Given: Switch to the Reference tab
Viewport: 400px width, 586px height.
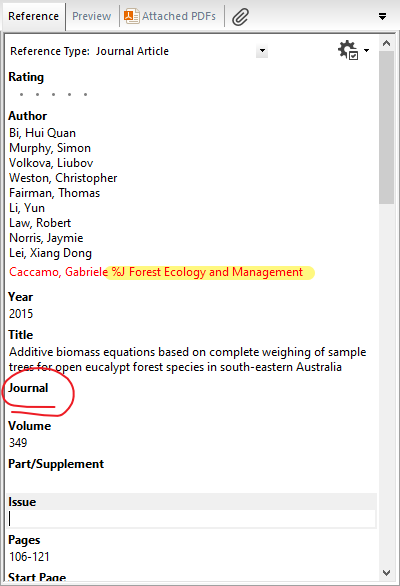Looking at the screenshot, I should [x=34, y=16].
